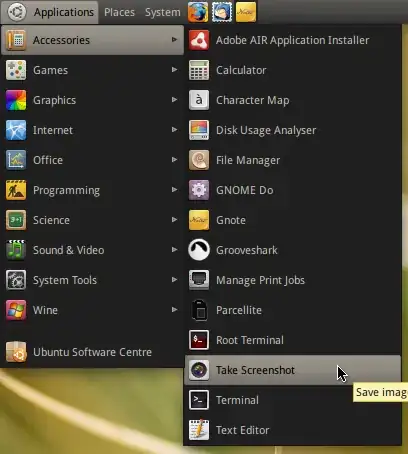Click the Gnote icon in Accessories list

point(199,220)
